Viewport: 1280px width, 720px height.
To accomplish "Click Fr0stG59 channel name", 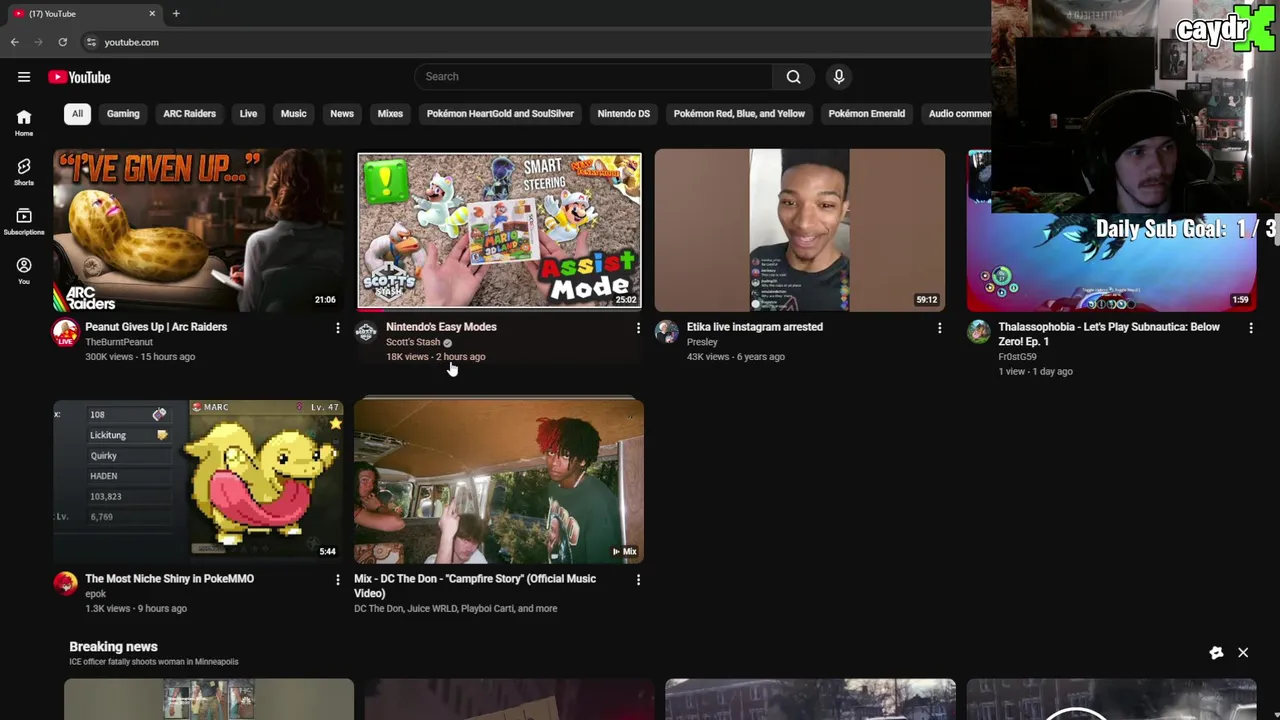I will pyautogui.click(x=1017, y=357).
